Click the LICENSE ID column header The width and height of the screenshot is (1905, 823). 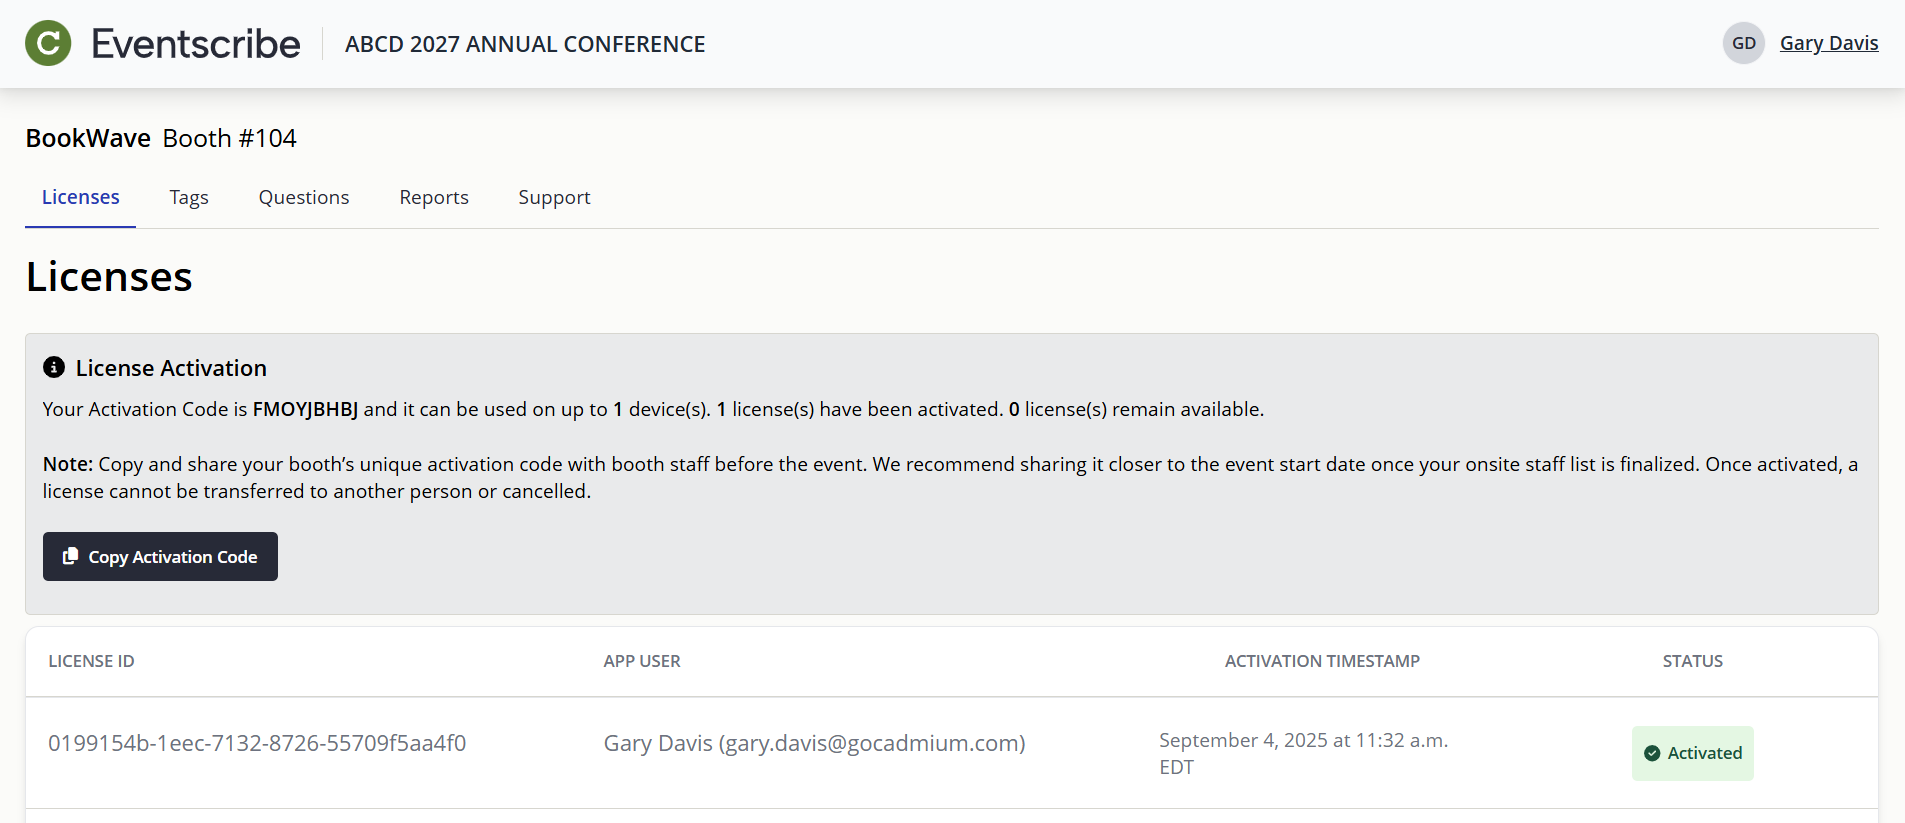point(91,661)
